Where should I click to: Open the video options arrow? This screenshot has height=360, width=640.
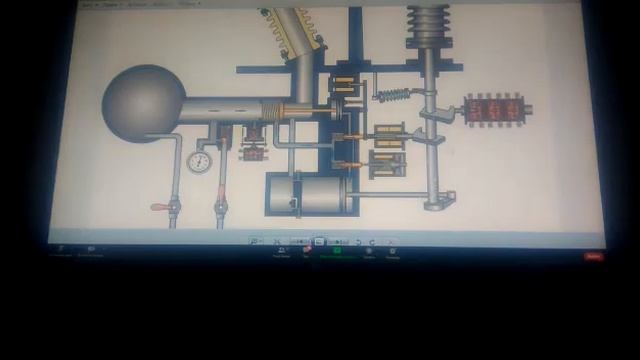click(x=104, y=249)
